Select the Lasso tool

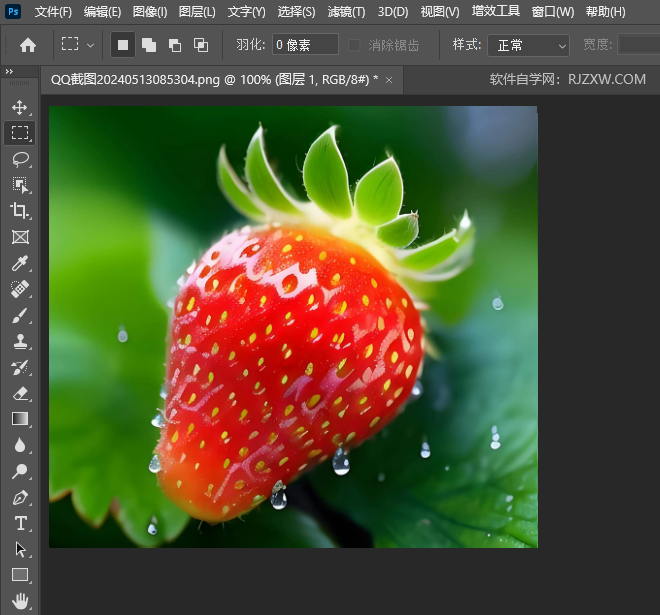[20, 159]
